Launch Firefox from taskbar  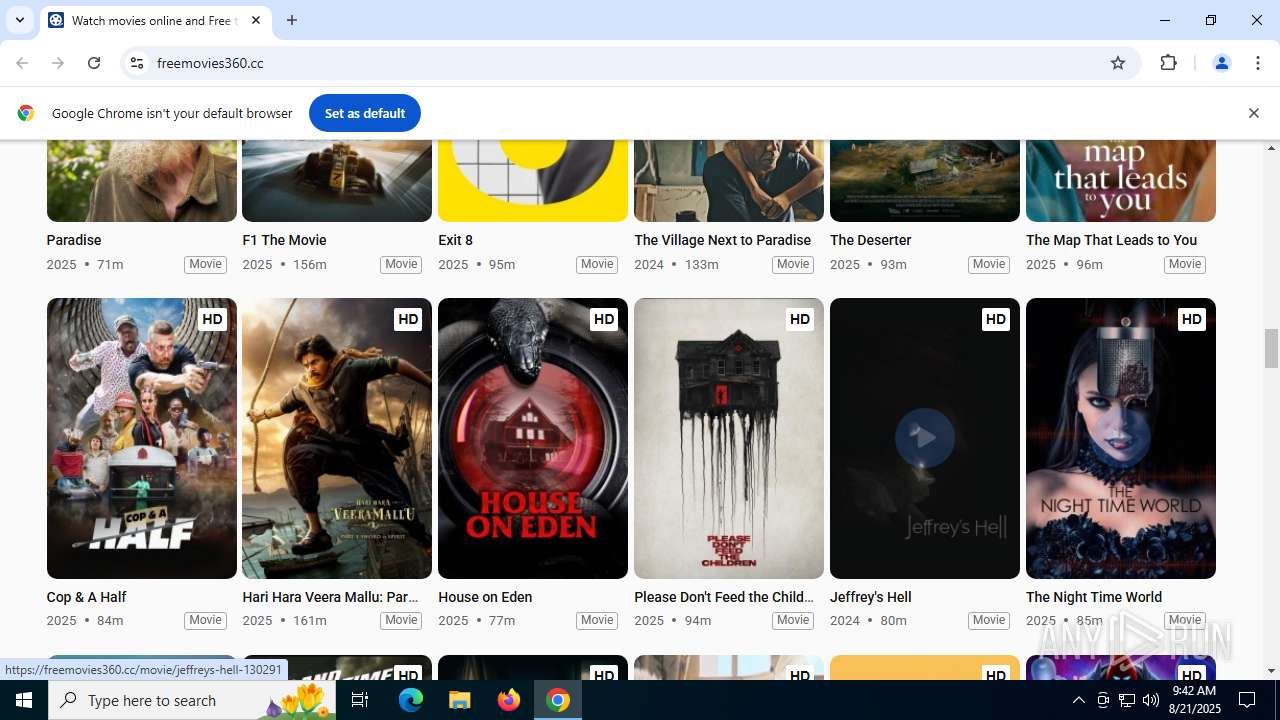[x=509, y=700]
